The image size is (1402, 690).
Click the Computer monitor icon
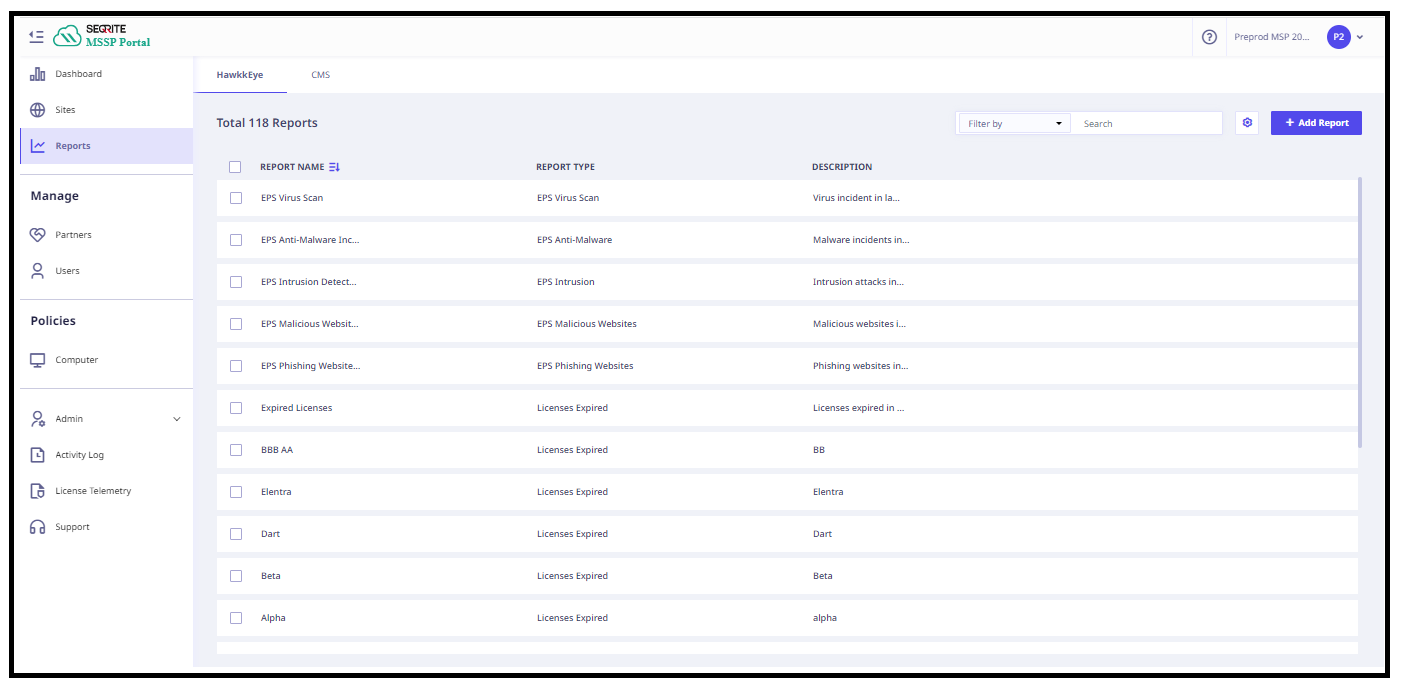38,360
